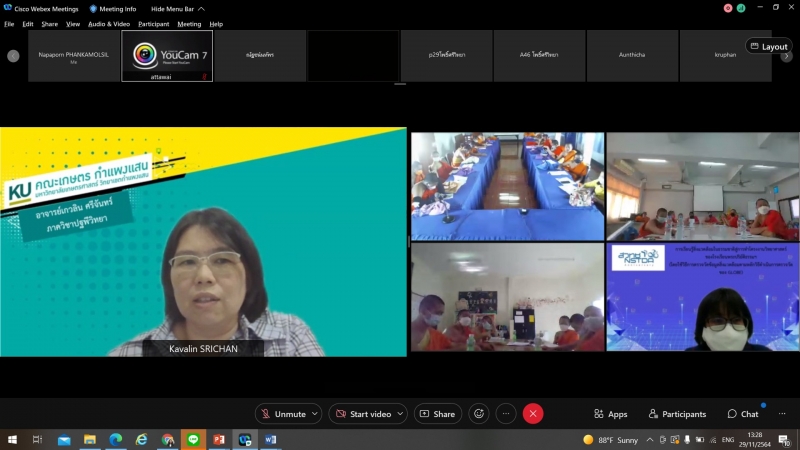Image resolution: width=800 pixels, height=450 pixels.
Task: Show the Participants panel
Action: tap(677, 414)
